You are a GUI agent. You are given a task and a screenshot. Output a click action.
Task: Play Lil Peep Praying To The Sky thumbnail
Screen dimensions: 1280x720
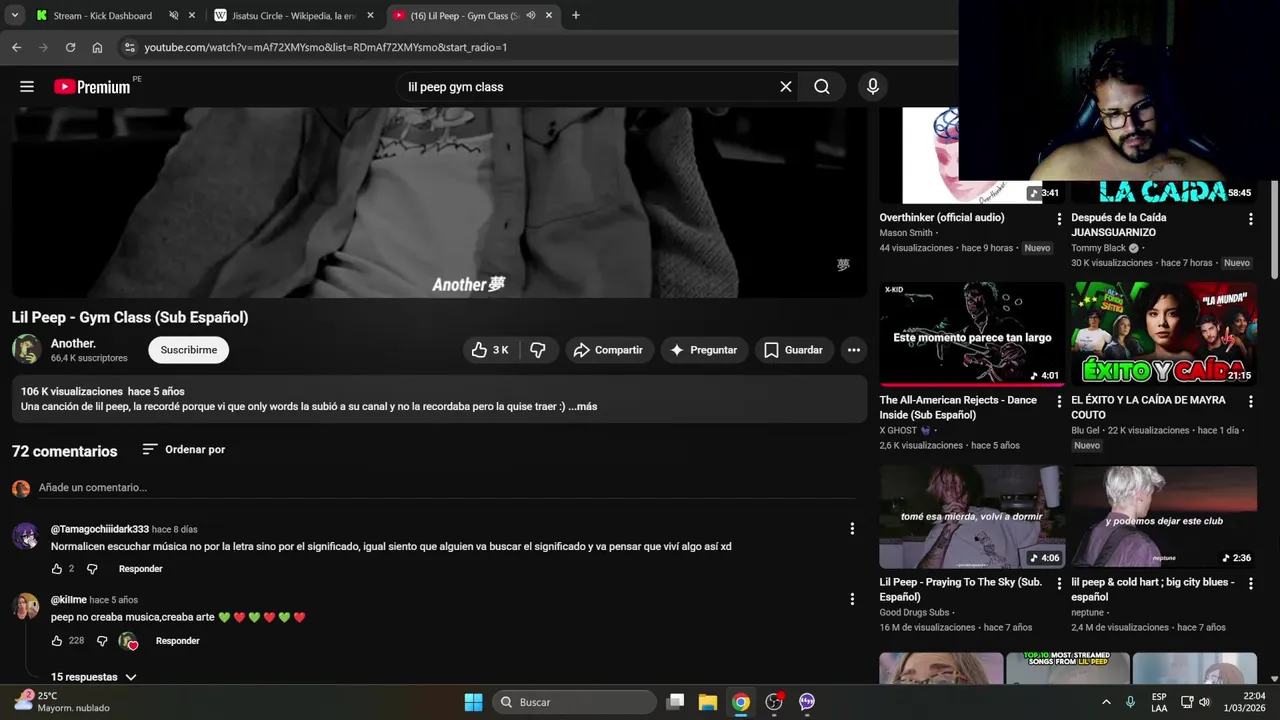pos(972,517)
